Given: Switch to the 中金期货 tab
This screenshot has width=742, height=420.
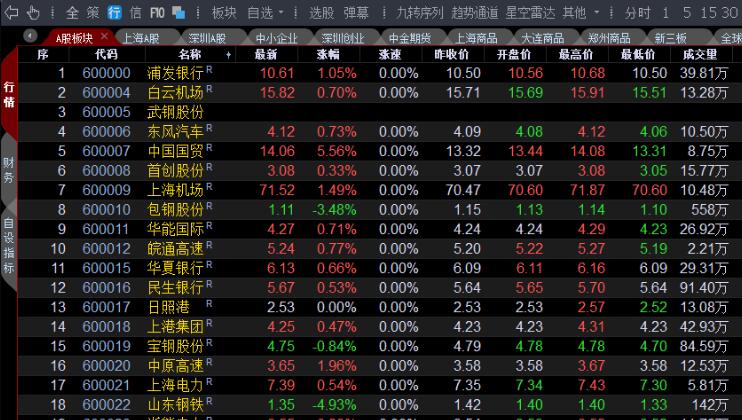Looking at the screenshot, I should click(x=408, y=38).
